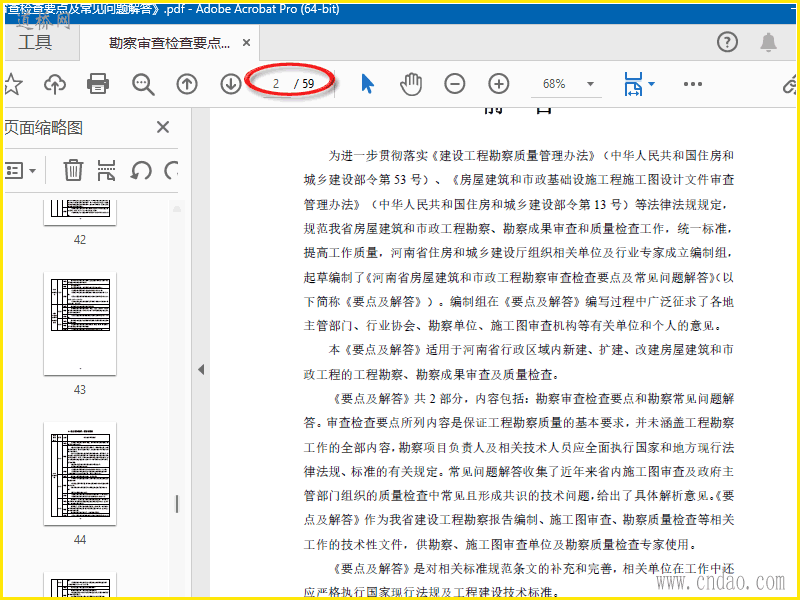This screenshot has height=600, width=800.
Task: Open the zoom level dropdown arrow
Action: coord(590,84)
